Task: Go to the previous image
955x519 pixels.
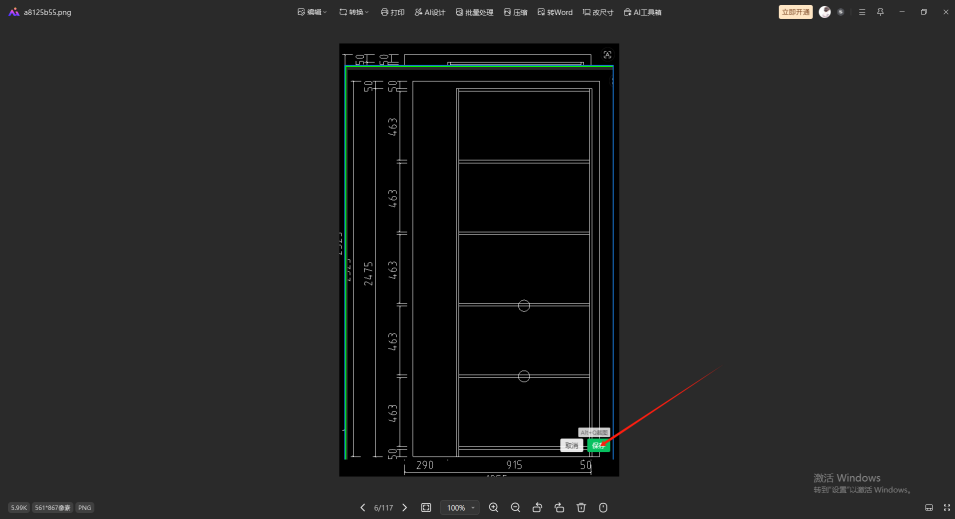Action: coord(363,507)
